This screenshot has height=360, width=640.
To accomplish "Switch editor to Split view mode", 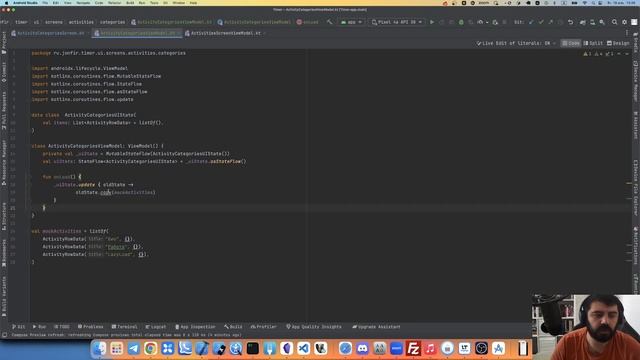I will click(593, 43).
